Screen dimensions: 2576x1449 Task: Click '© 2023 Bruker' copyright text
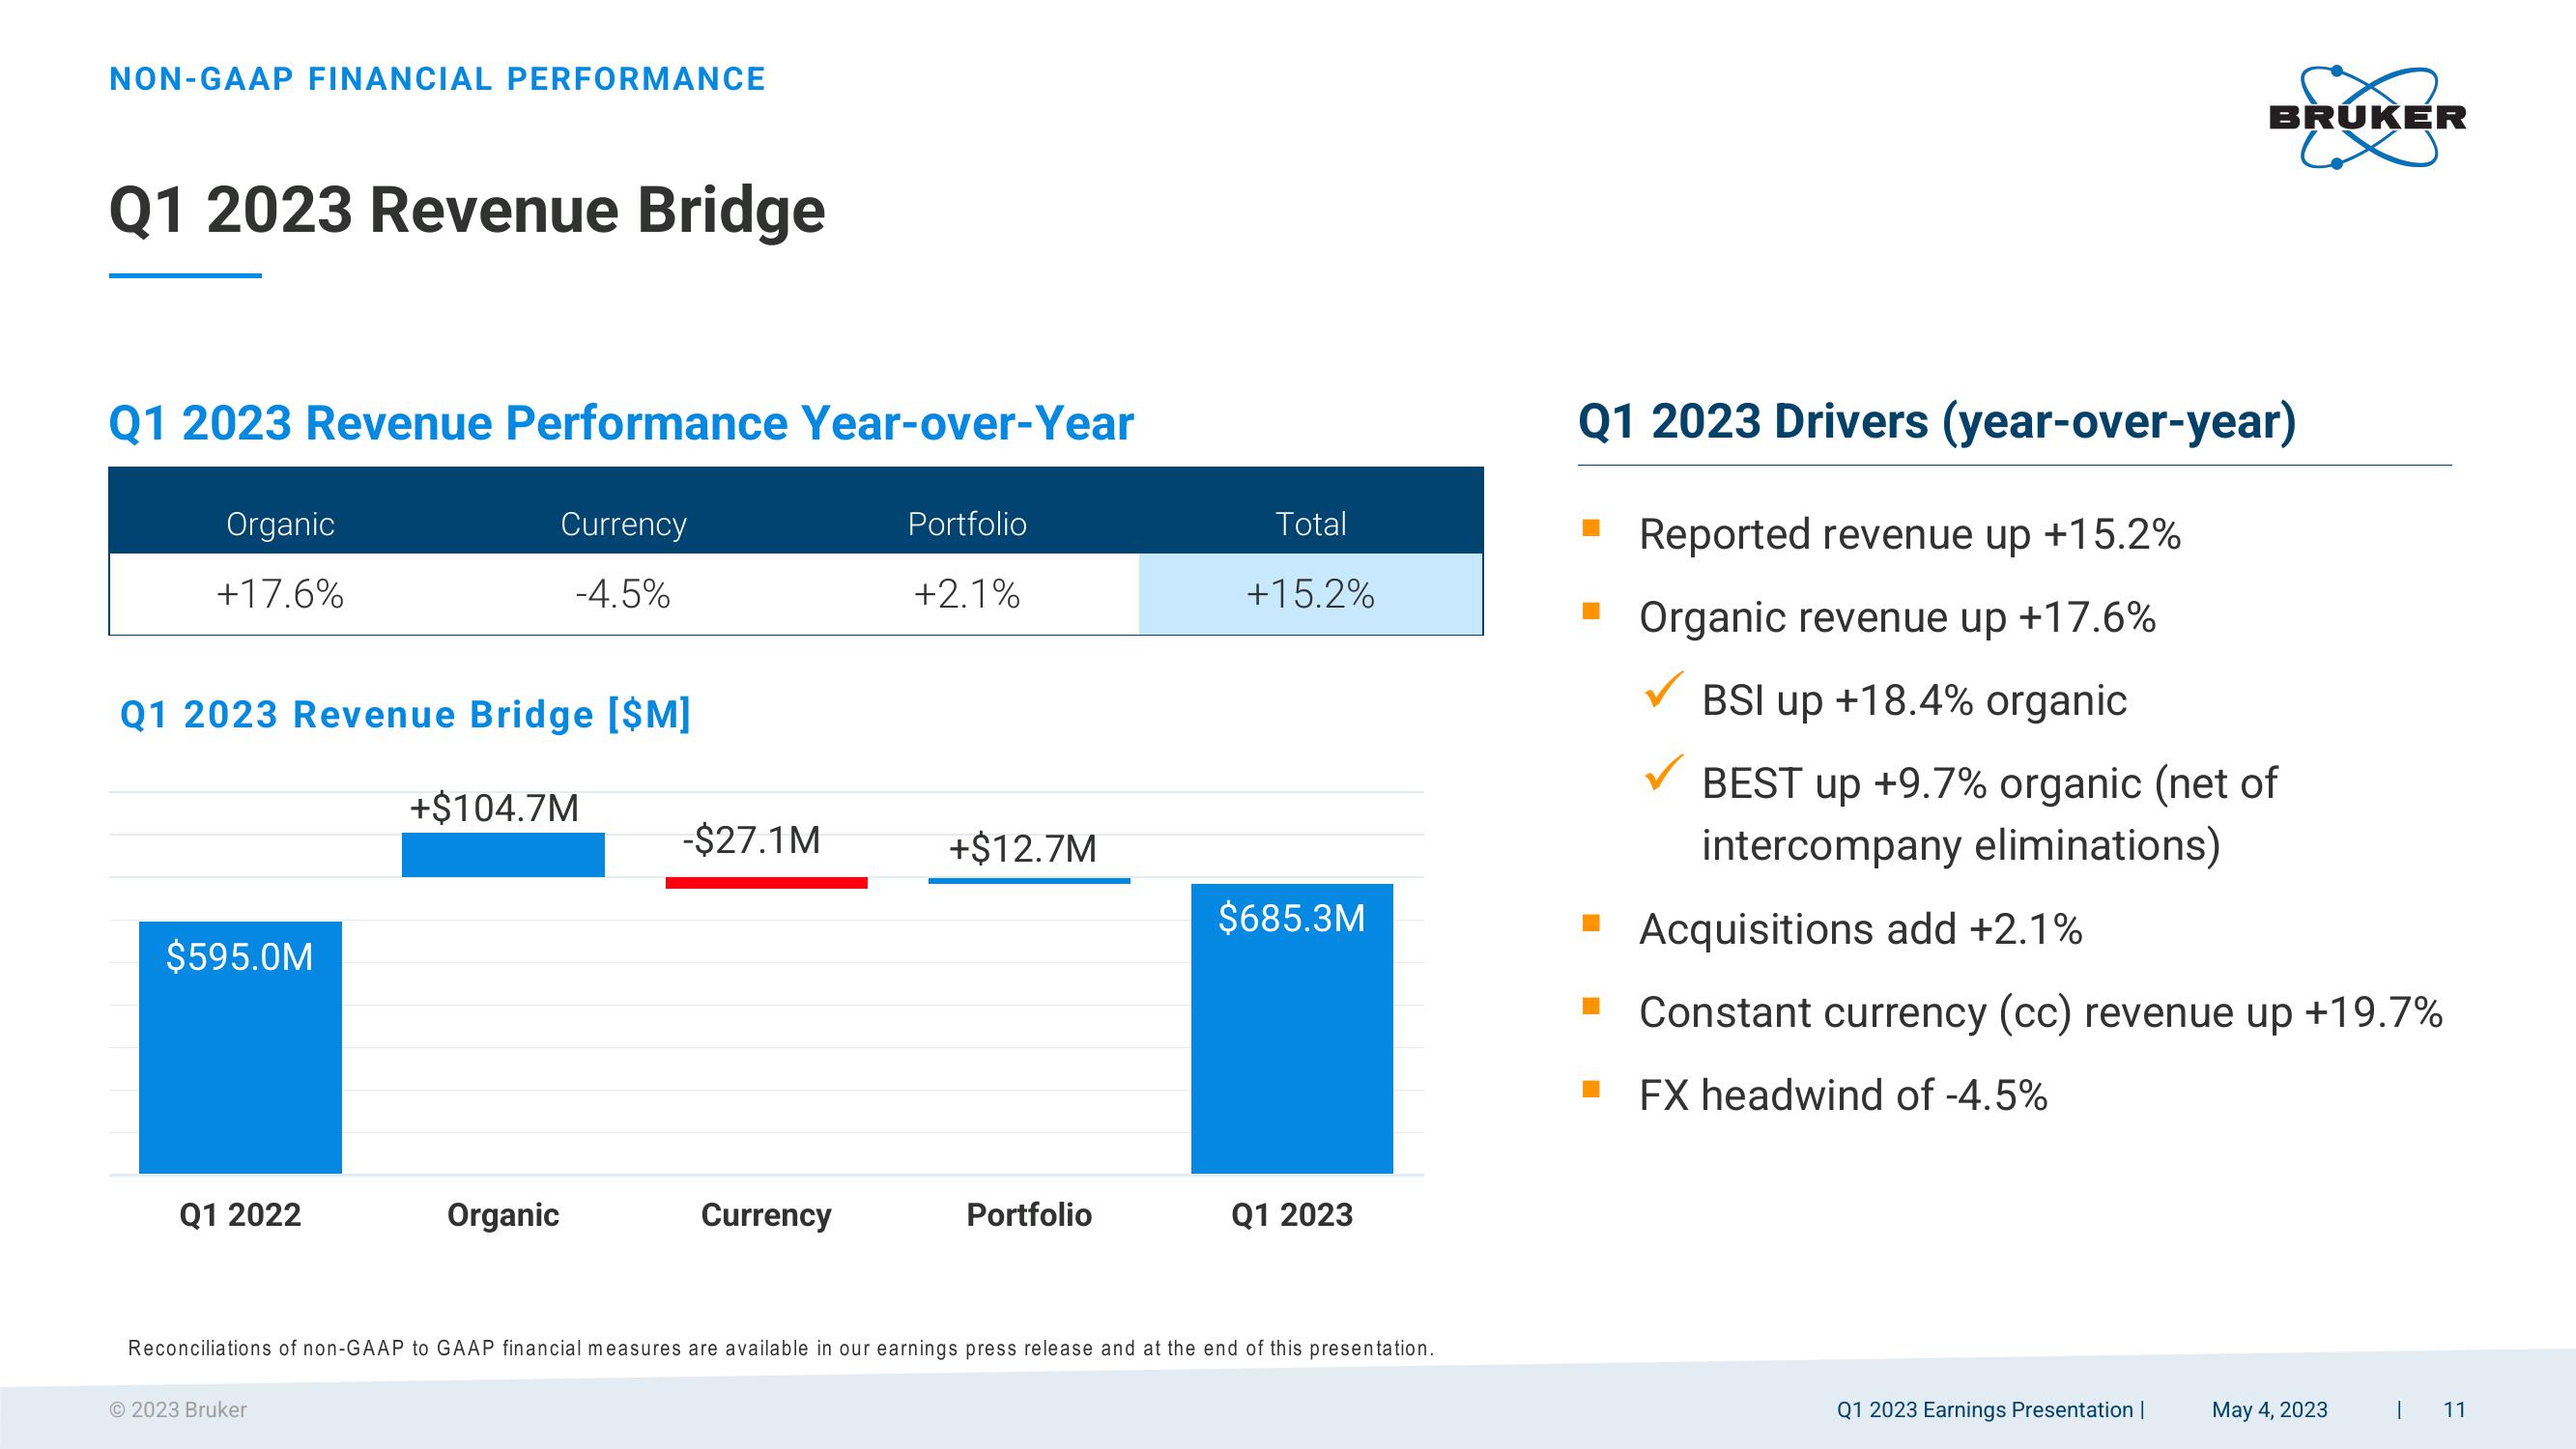[178, 1410]
